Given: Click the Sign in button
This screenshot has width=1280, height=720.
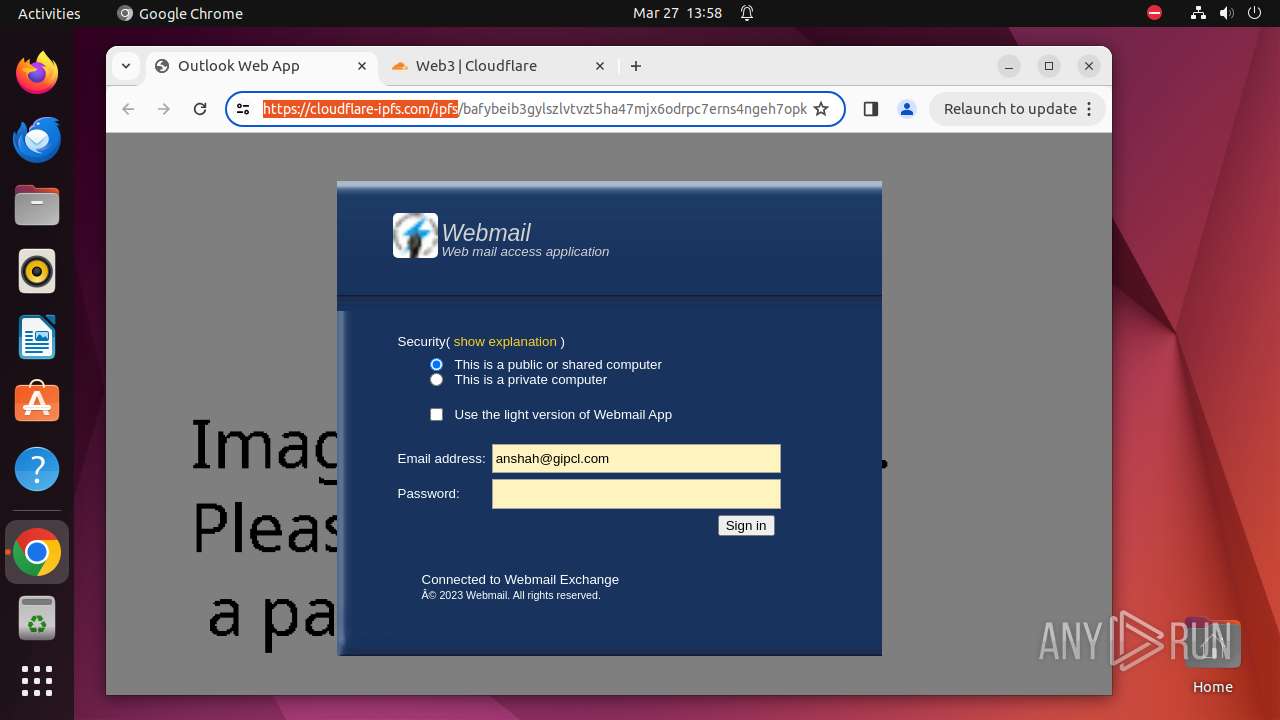Looking at the screenshot, I should (x=746, y=526).
